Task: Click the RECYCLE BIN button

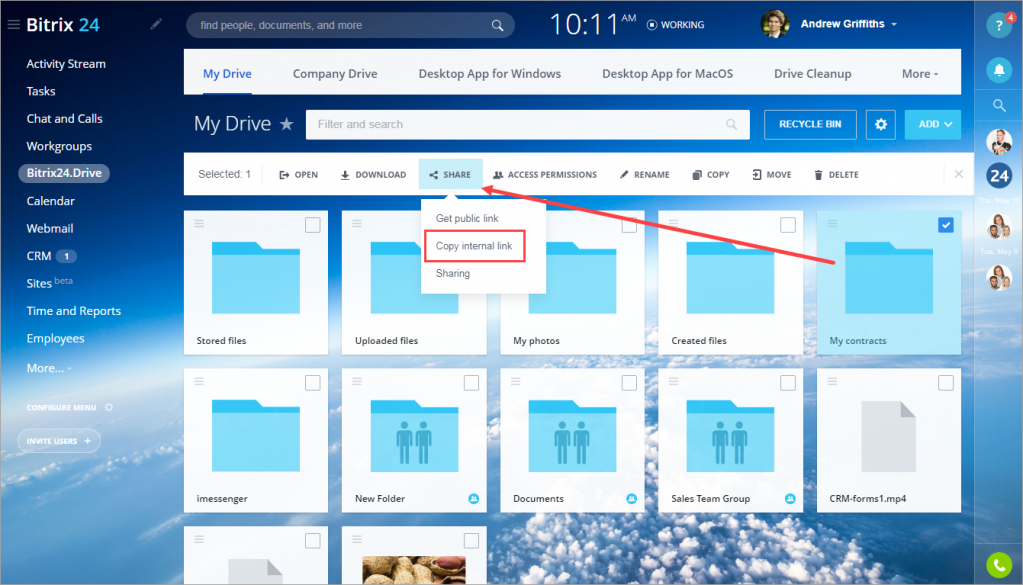Action: 810,124
